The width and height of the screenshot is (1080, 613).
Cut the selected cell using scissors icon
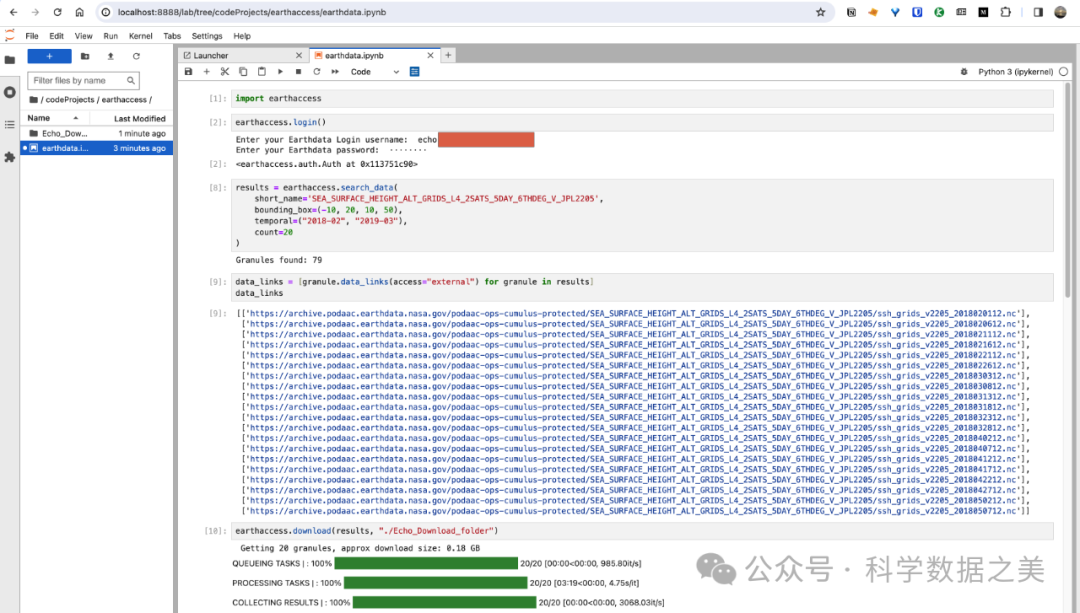[224, 72]
